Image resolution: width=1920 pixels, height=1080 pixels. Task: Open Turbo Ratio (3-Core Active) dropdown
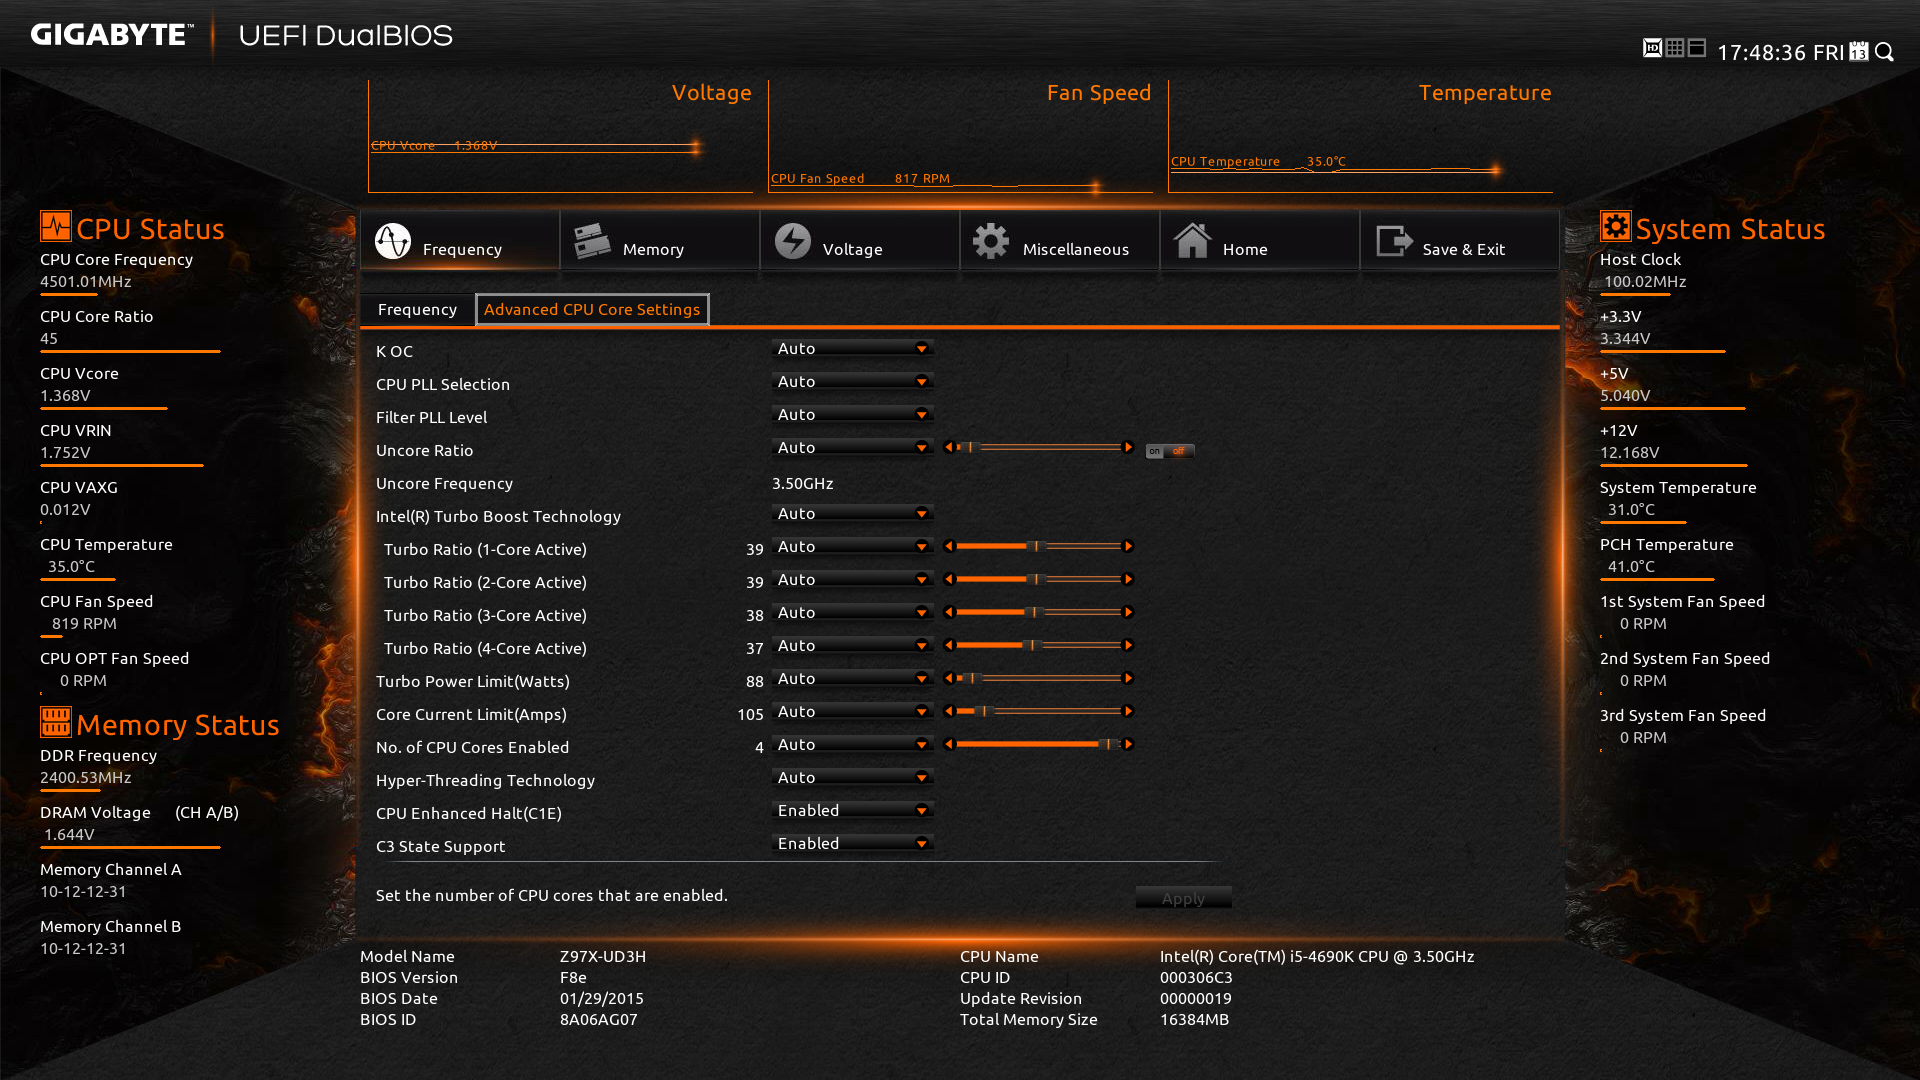tap(853, 612)
